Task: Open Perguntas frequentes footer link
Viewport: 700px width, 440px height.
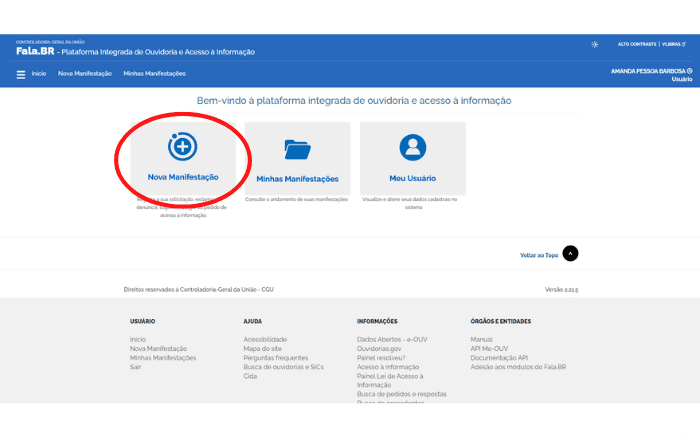Action: (x=276, y=358)
